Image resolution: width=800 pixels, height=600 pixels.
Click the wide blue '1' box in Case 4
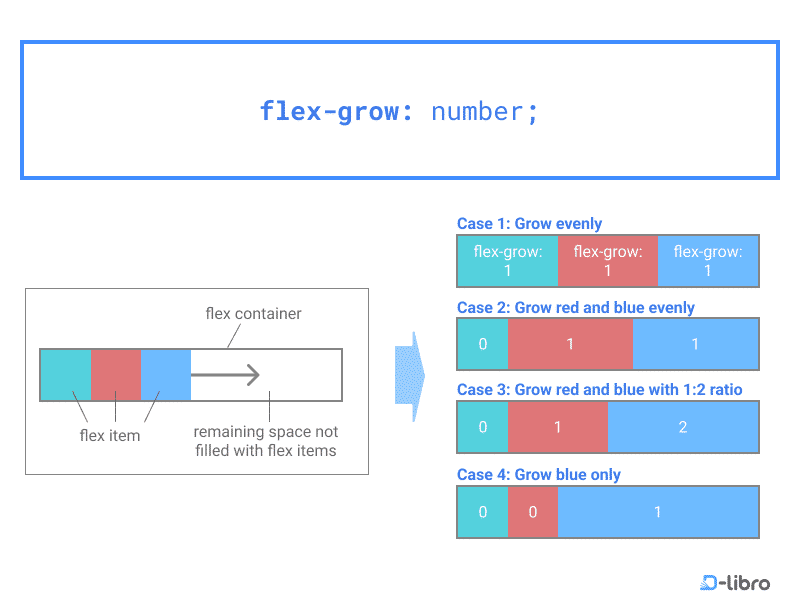click(658, 512)
